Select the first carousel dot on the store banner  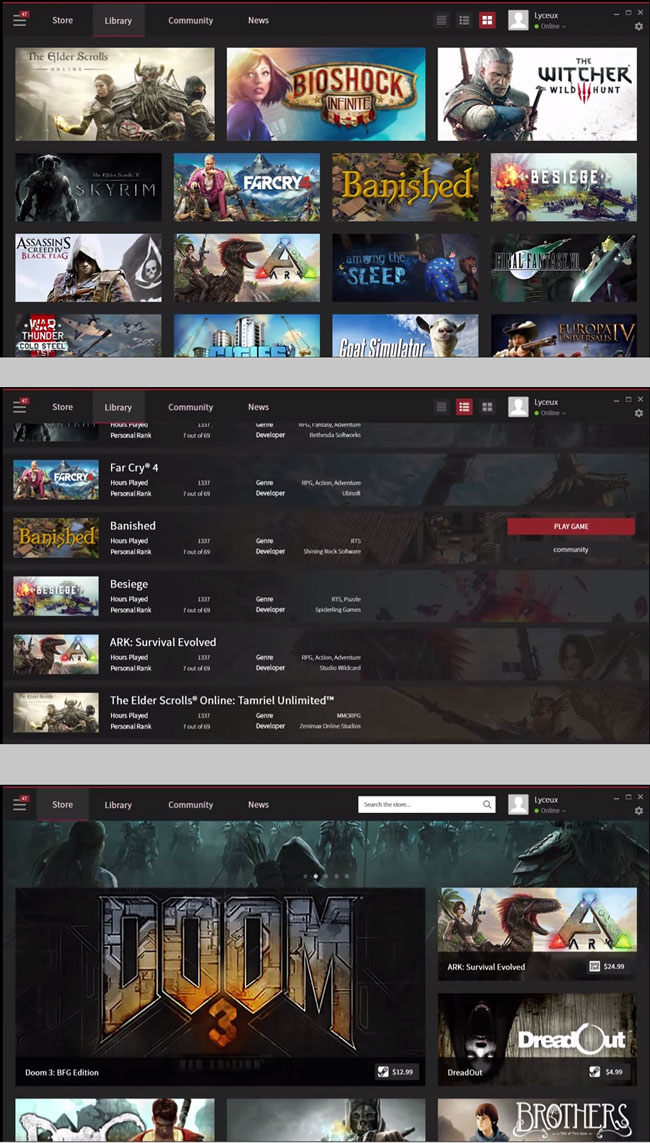[x=305, y=876]
